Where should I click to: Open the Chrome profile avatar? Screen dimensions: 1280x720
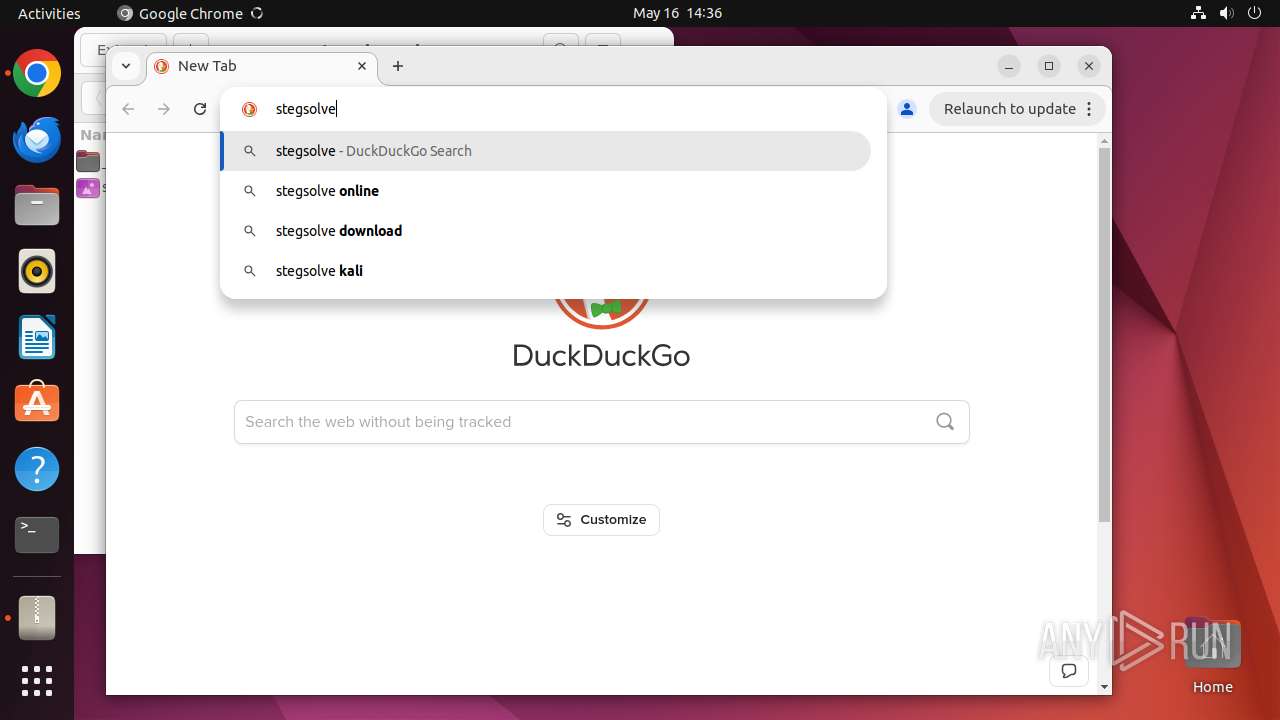point(907,109)
